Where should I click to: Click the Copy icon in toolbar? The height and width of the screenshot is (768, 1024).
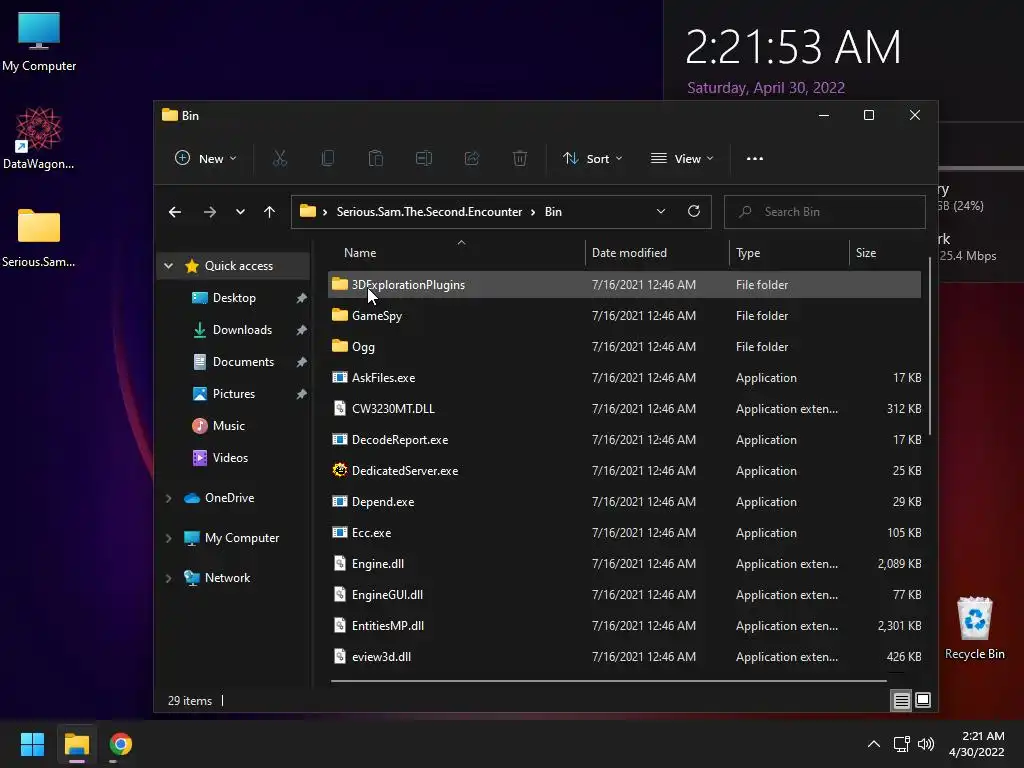coord(328,158)
